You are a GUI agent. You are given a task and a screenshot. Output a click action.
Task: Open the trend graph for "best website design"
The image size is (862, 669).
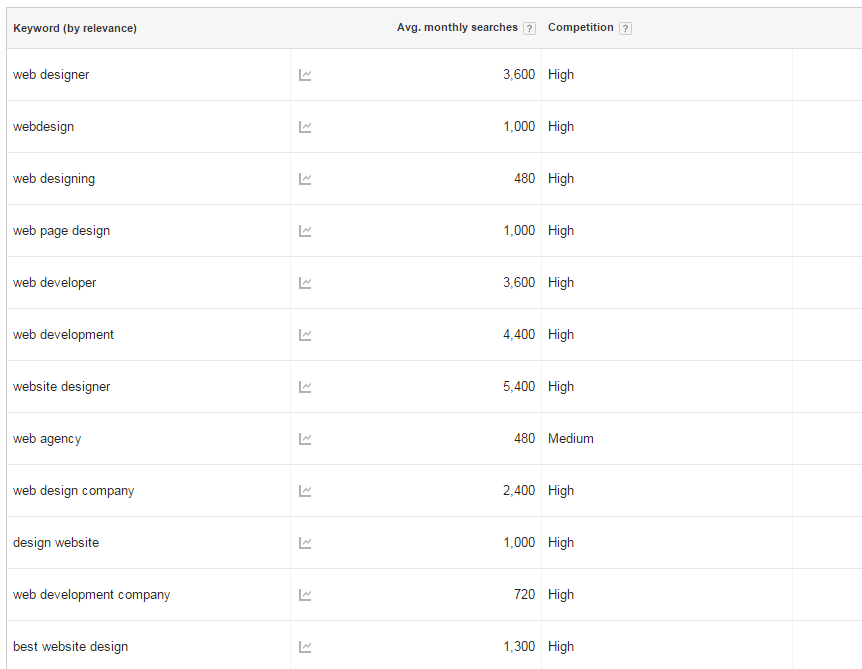click(x=304, y=646)
